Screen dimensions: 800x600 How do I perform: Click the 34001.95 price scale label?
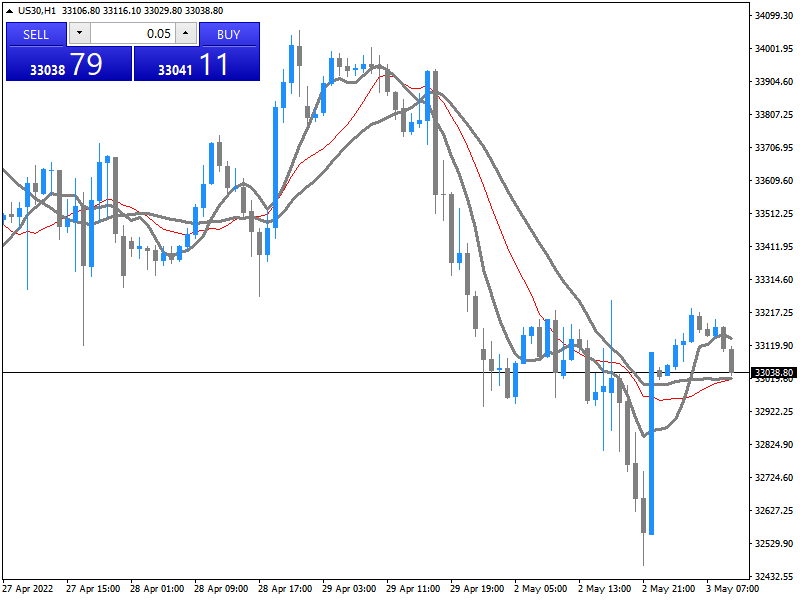click(774, 49)
